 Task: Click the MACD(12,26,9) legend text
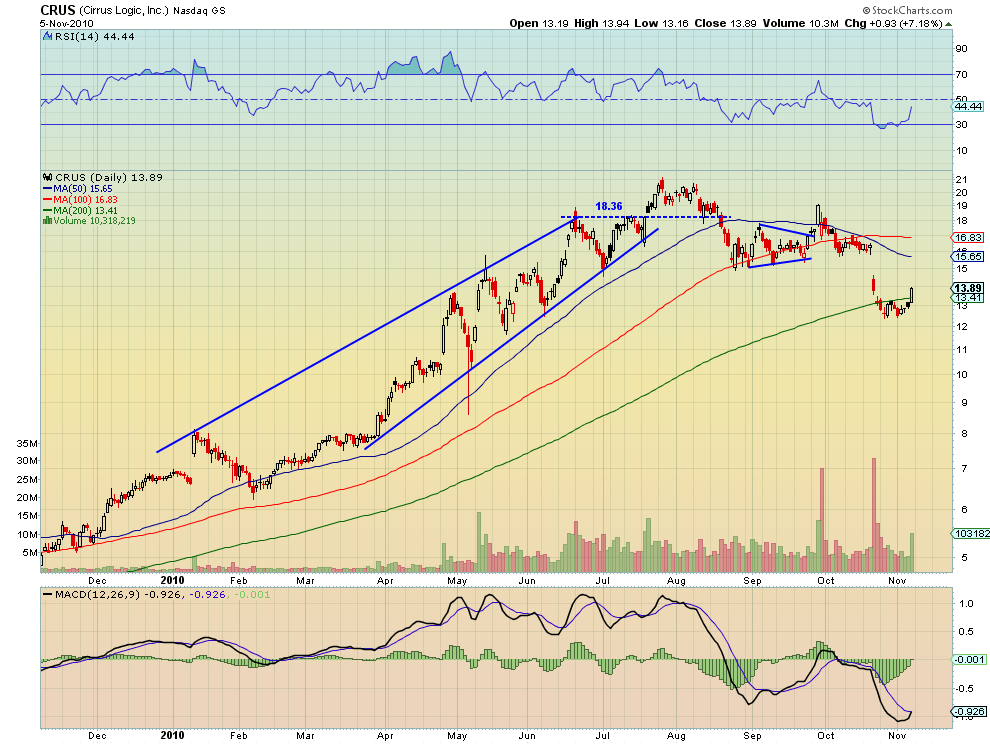(x=98, y=594)
